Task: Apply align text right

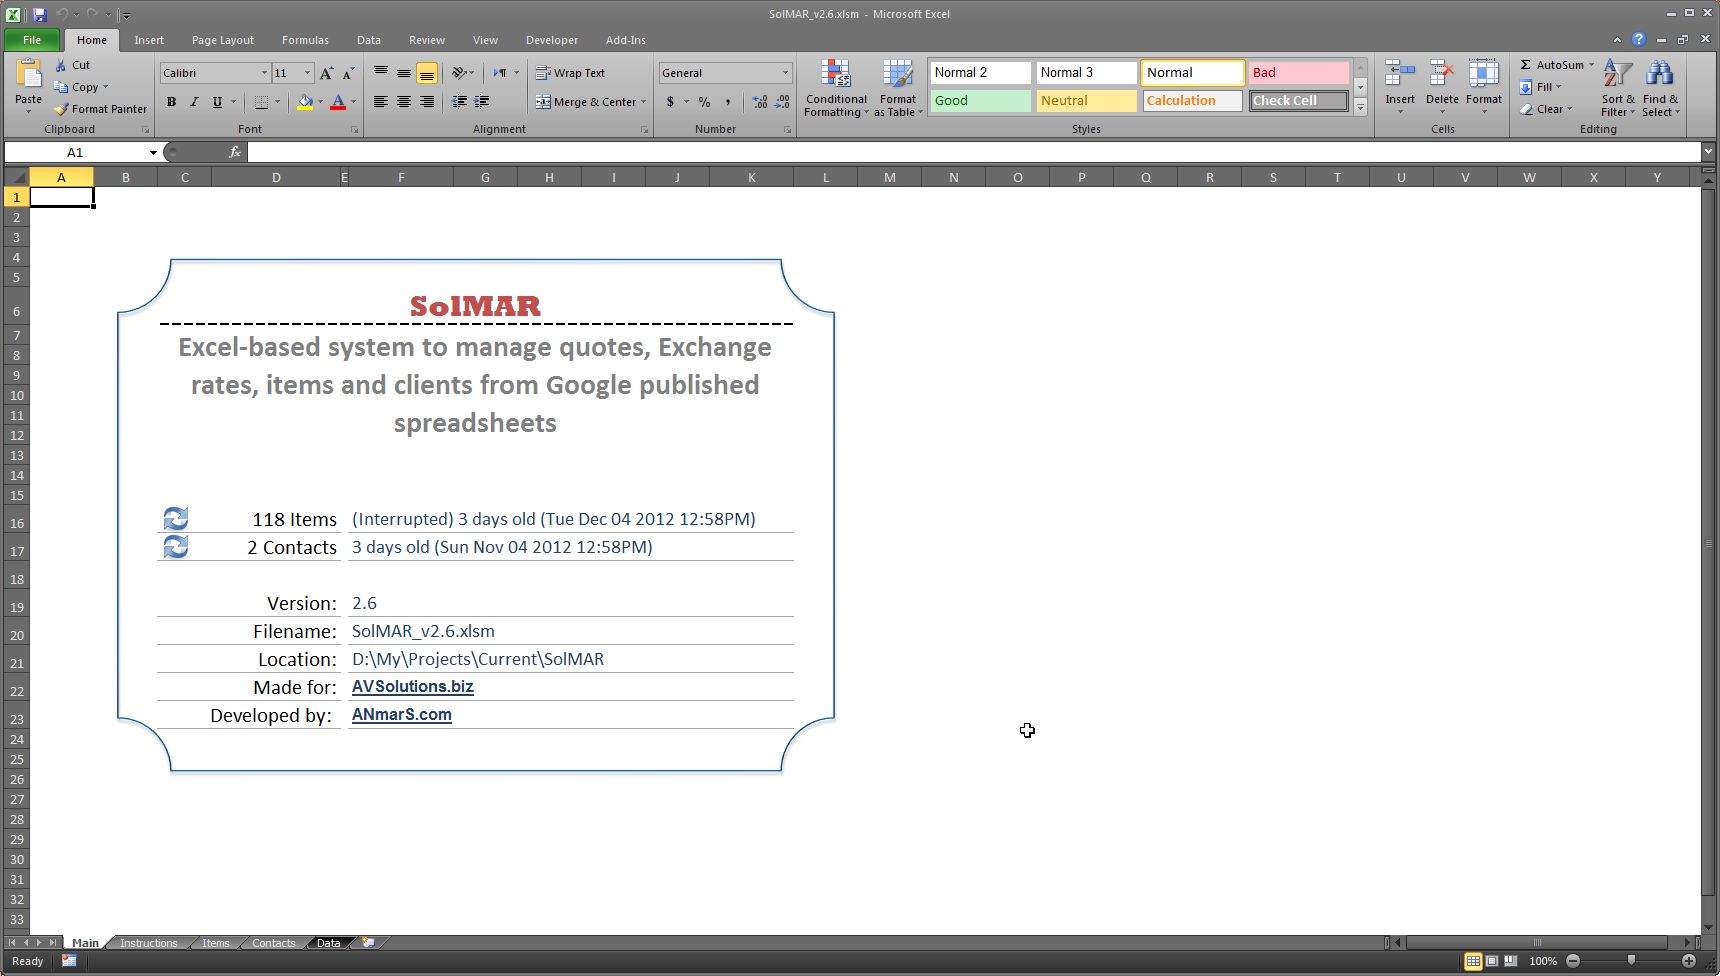Action: click(x=427, y=102)
